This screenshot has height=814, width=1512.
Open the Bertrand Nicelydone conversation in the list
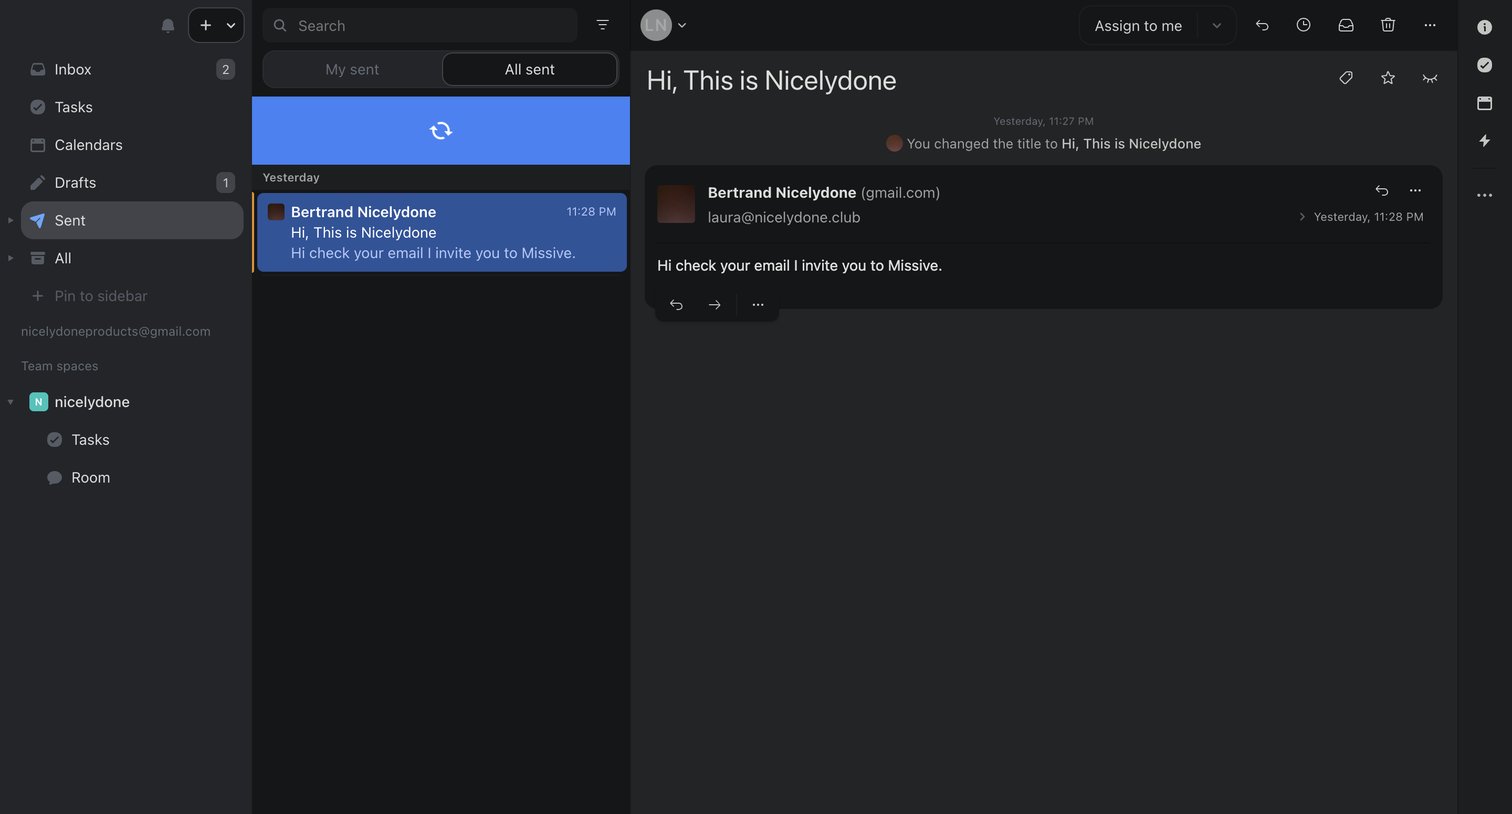441,232
